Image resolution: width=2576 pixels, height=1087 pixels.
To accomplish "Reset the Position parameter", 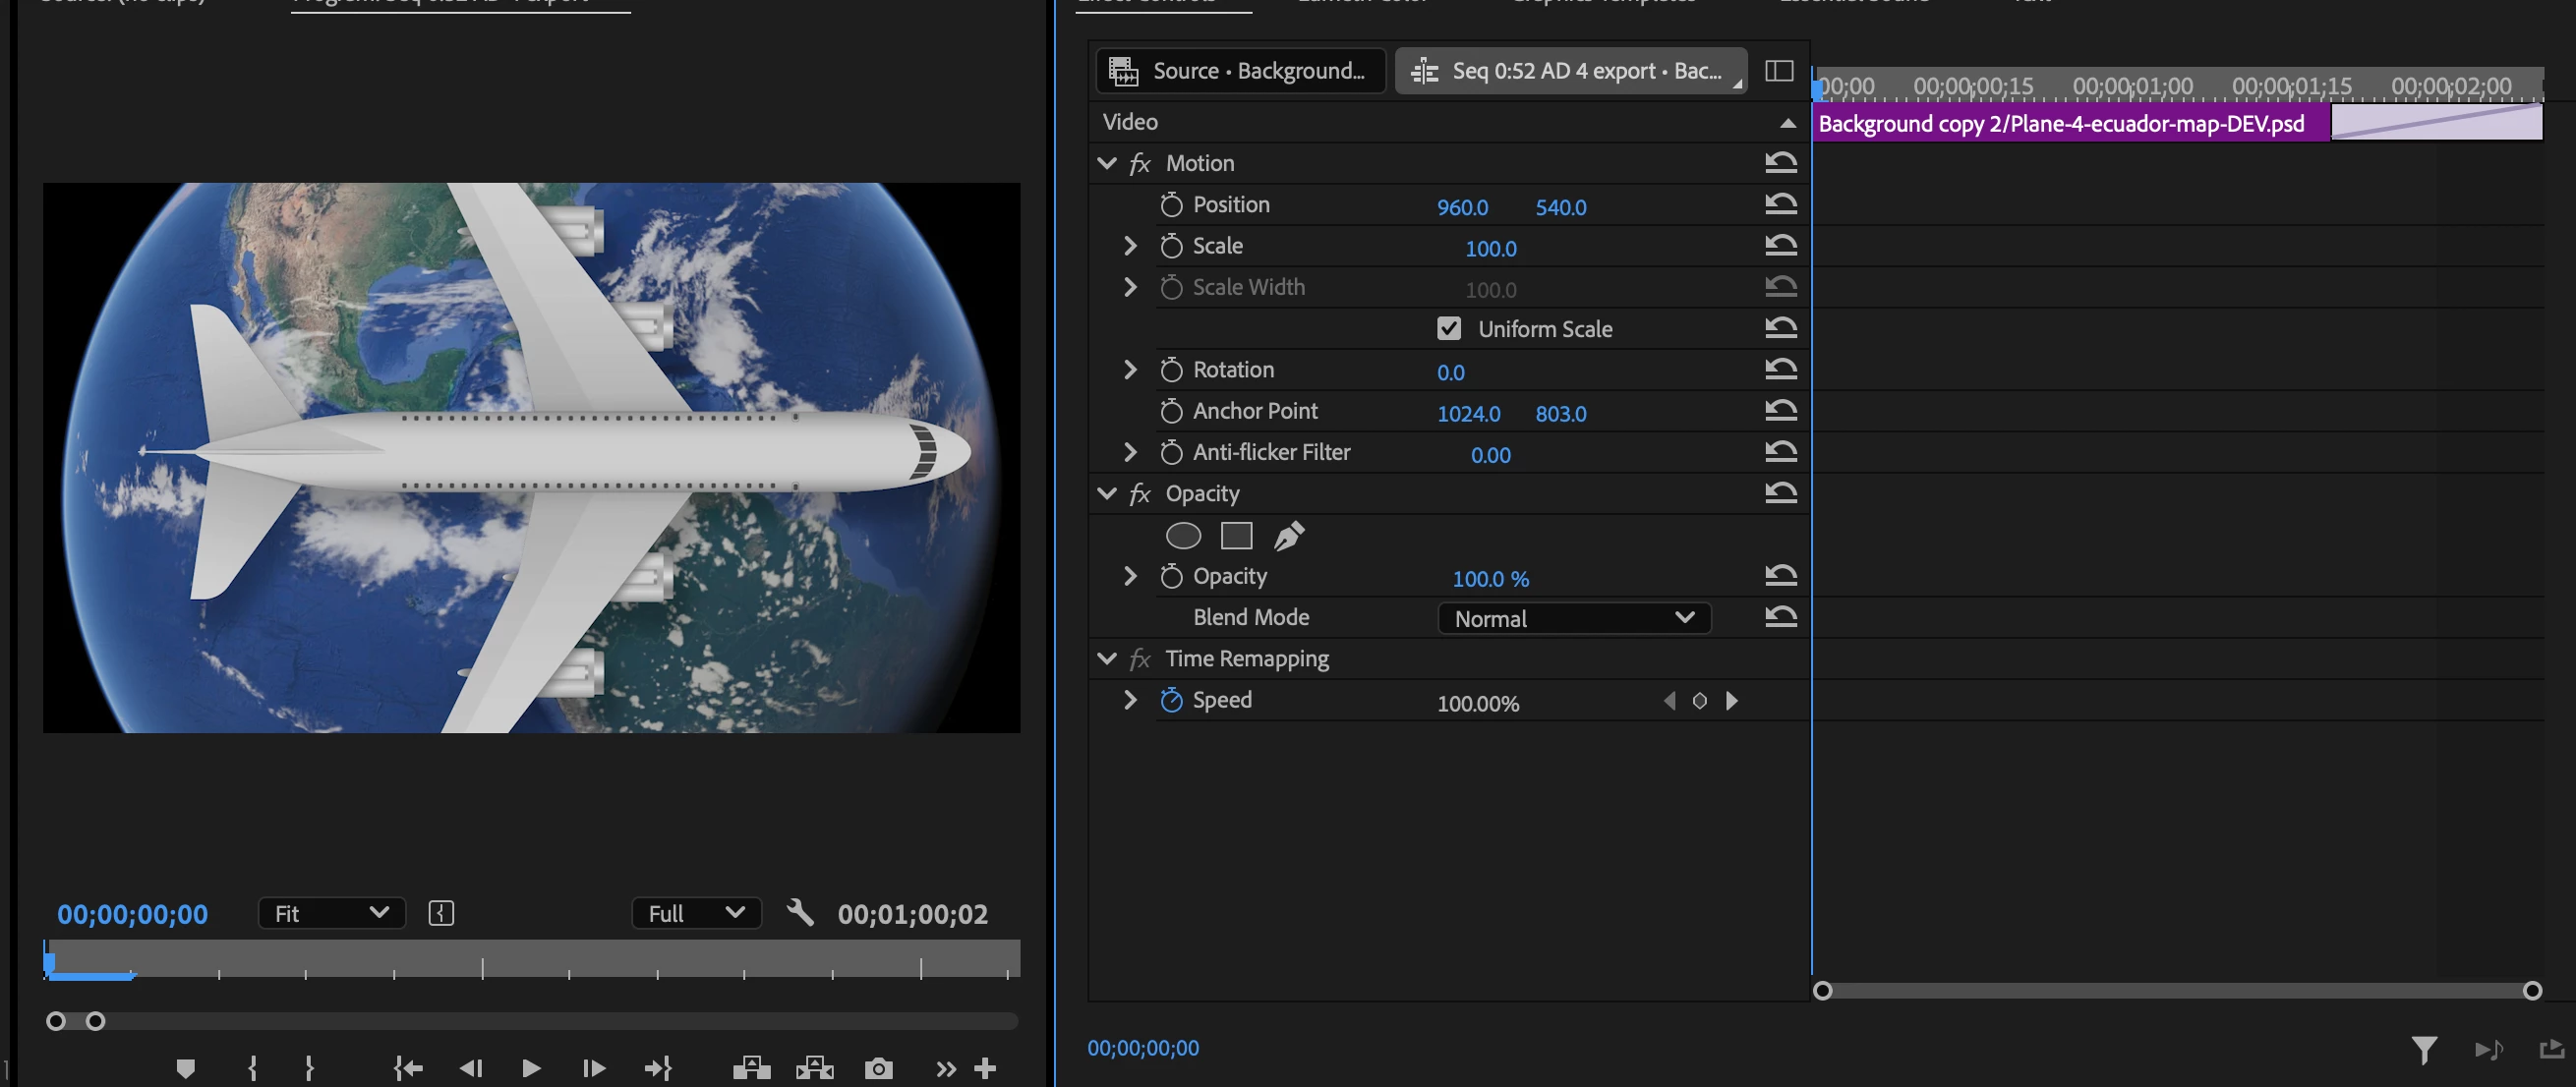I will pos(1780,204).
